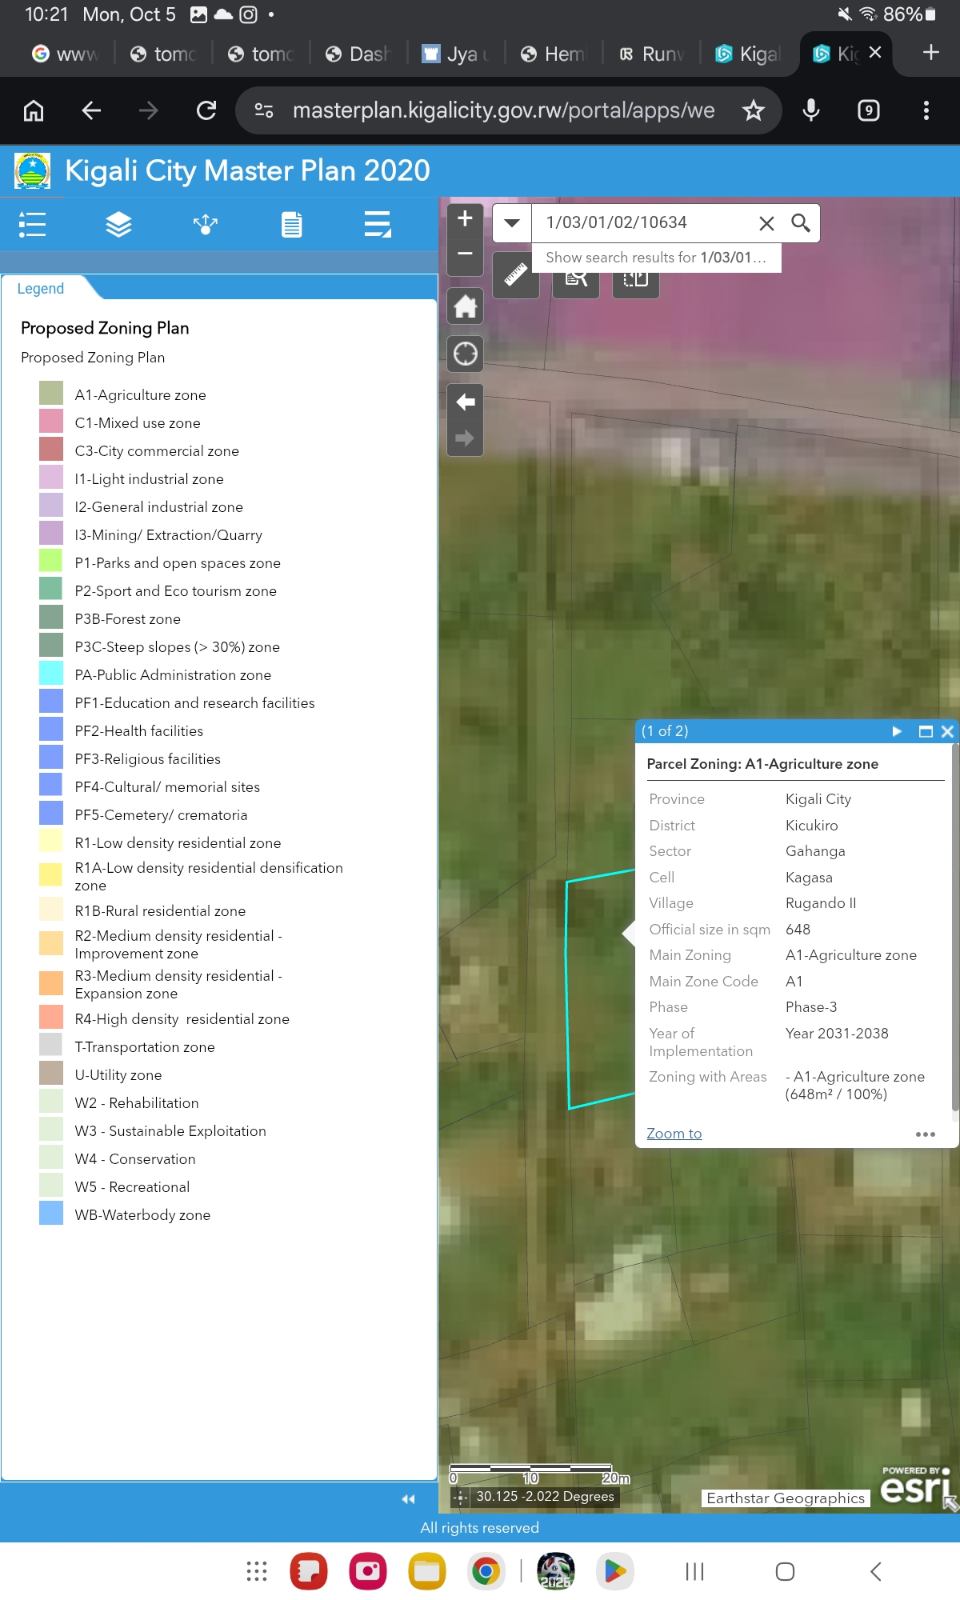Viewport: 960px width, 1600px height.
Task: Switch to the Jya browser tab
Action: pyautogui.click(x=455, y=53)
